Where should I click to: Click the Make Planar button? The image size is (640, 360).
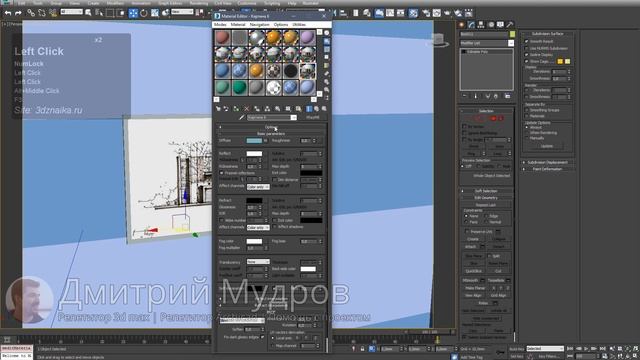(475, 288)
